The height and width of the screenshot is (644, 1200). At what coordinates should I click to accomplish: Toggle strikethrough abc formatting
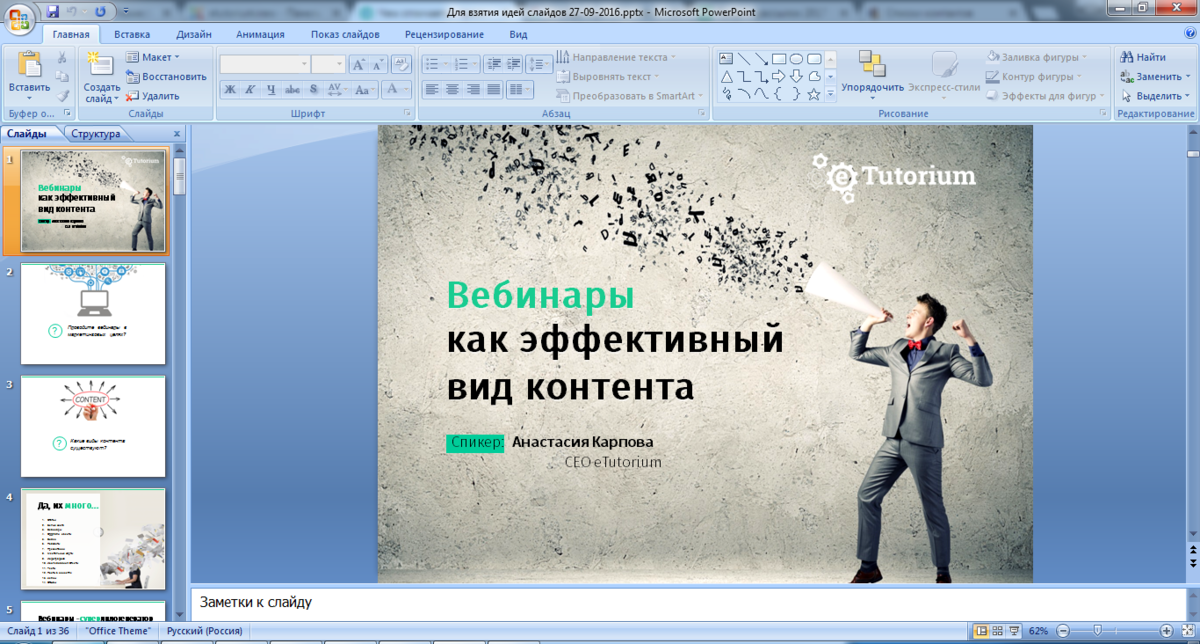pyautogui.click(x=292, y=89)
